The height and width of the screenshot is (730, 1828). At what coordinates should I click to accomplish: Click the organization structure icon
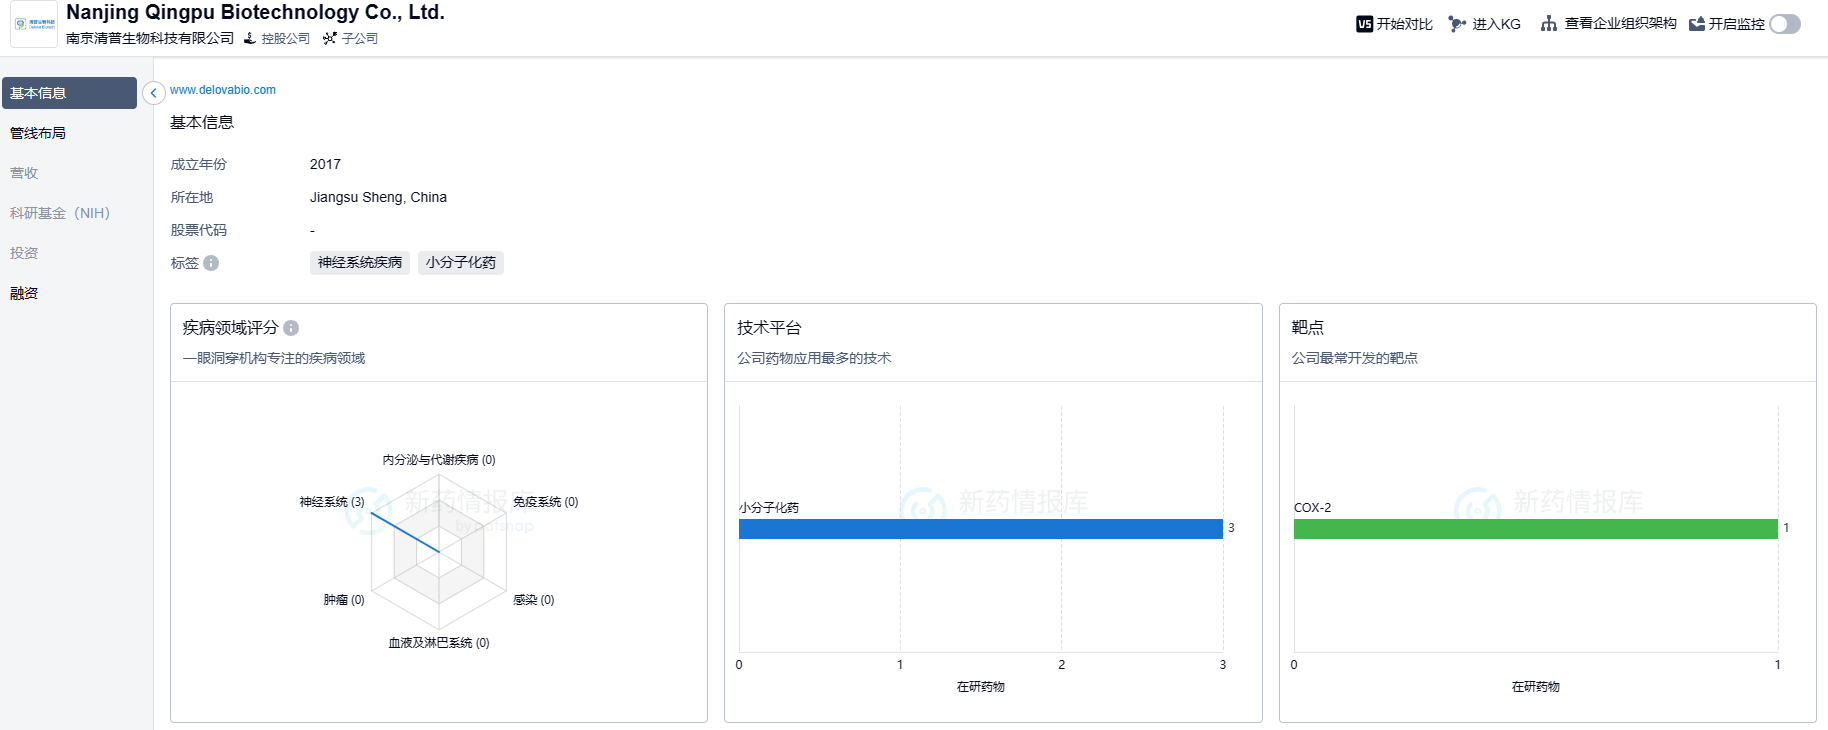(x=1548, y=24)
